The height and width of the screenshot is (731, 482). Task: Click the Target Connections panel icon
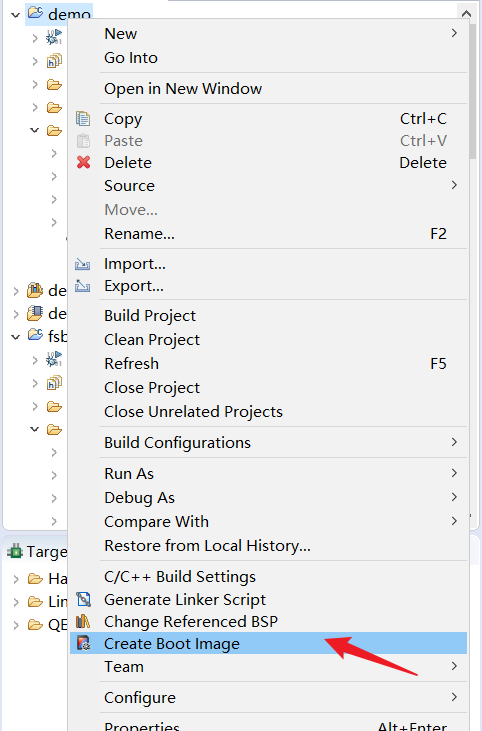pyautogui.click(x=15, y=551)
